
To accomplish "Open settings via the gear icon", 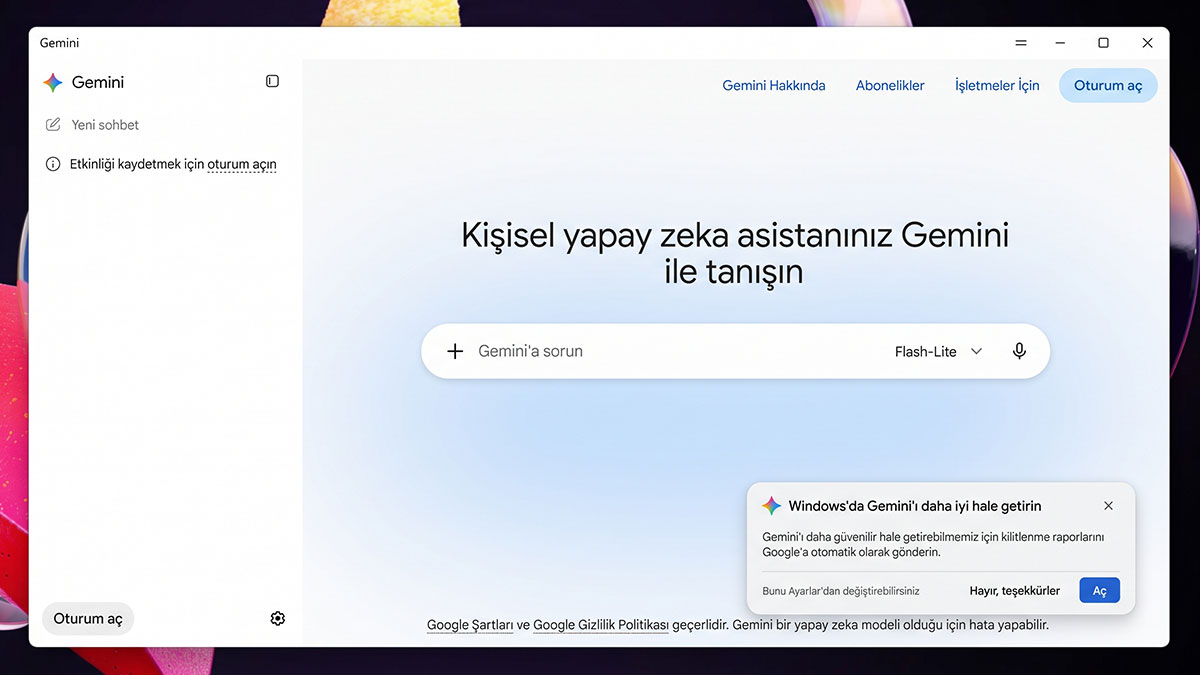I will [278, 619].
